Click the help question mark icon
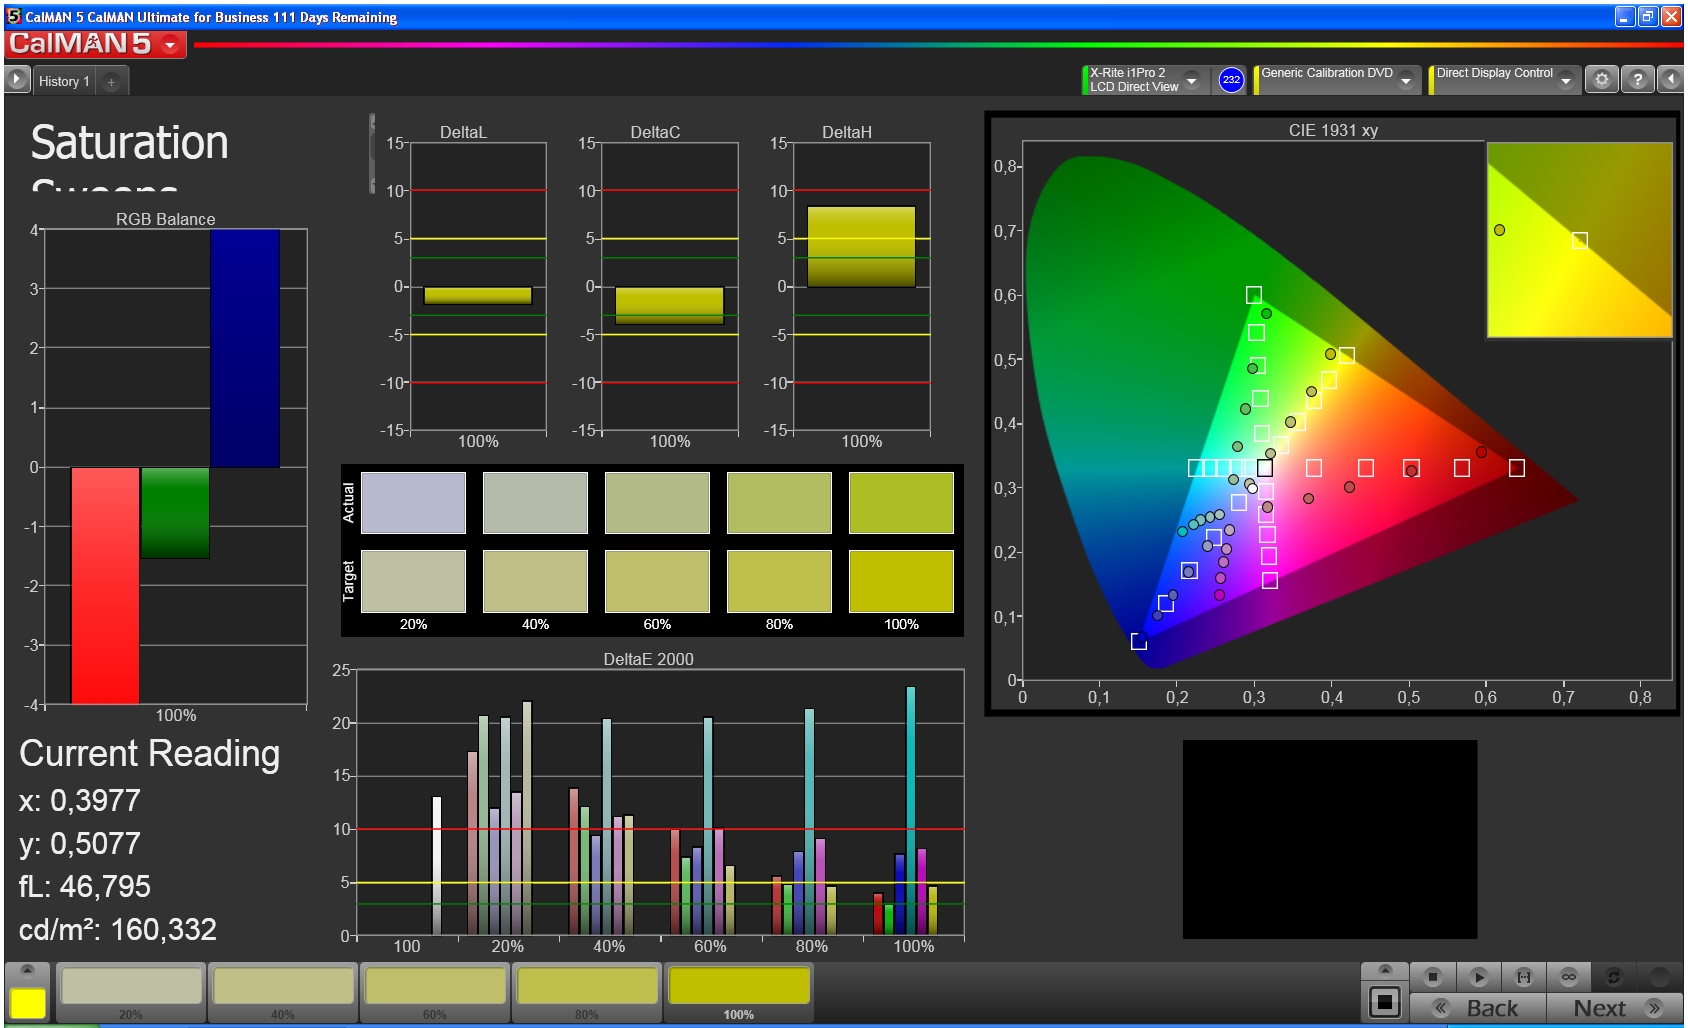The height and width of the screenshot is (1028, 1688). pos(1637,80)
